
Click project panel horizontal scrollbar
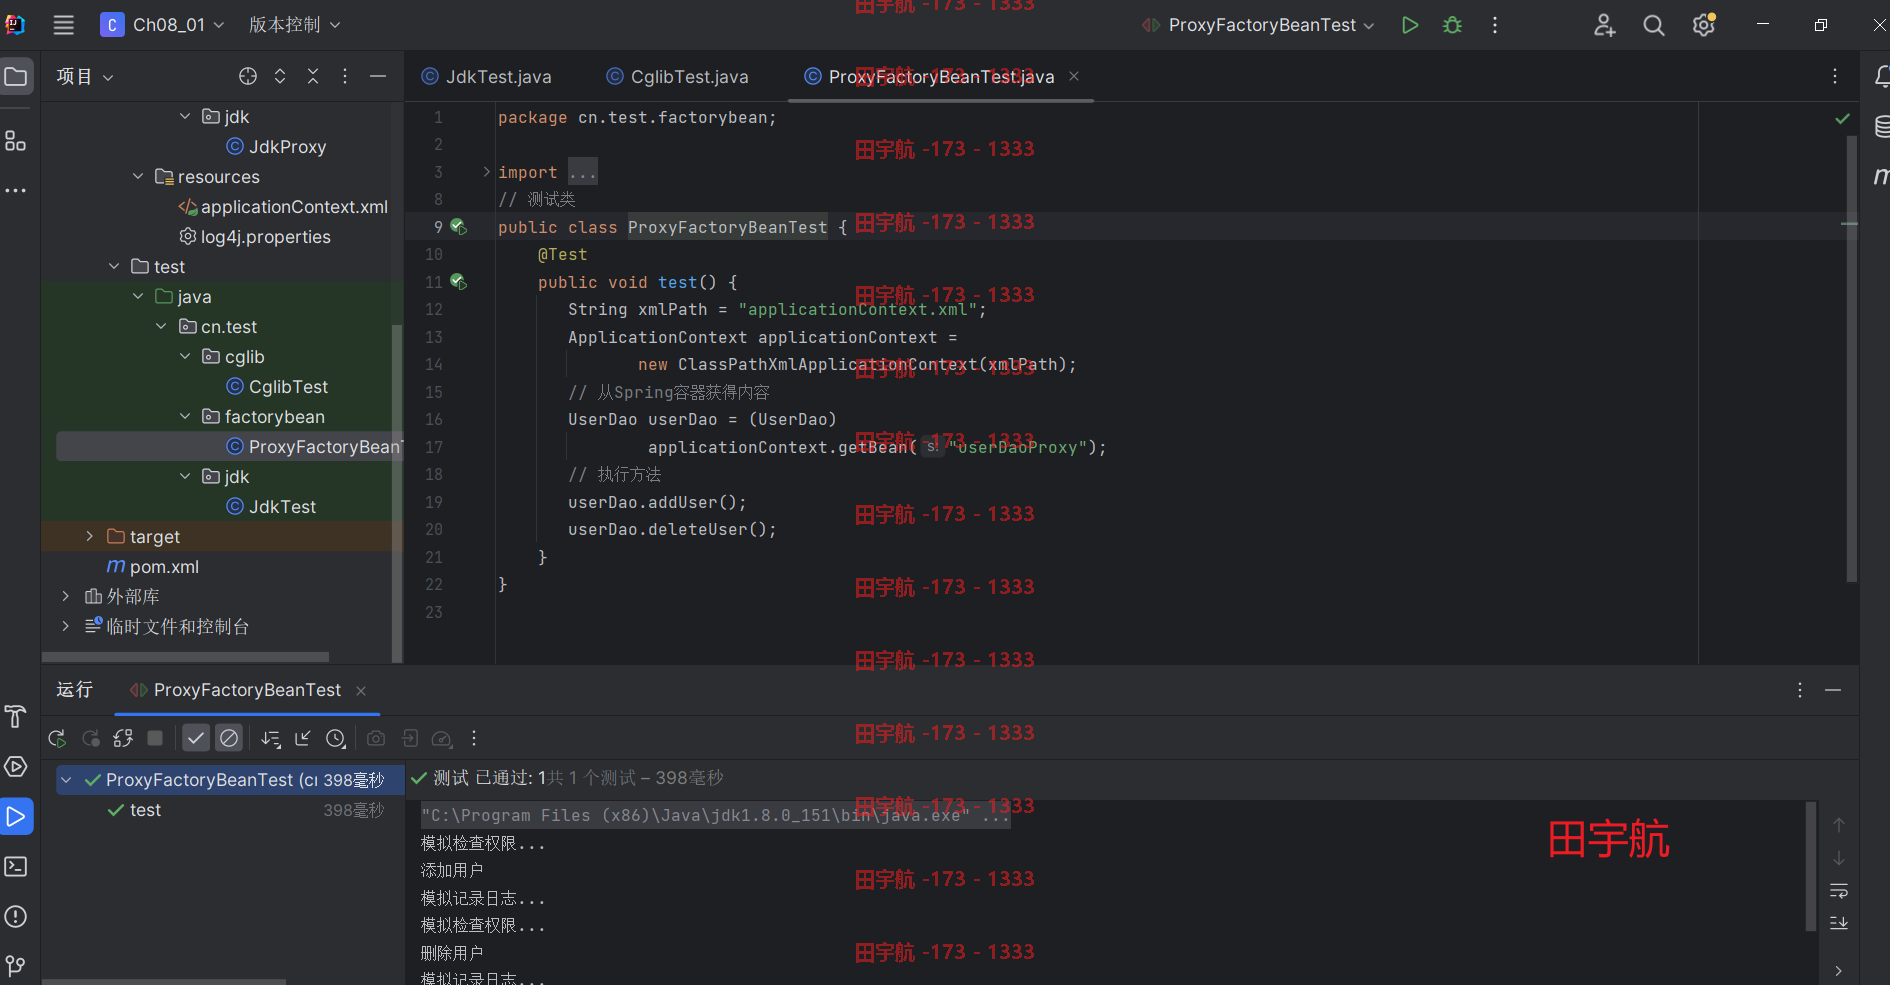point(185,657)
